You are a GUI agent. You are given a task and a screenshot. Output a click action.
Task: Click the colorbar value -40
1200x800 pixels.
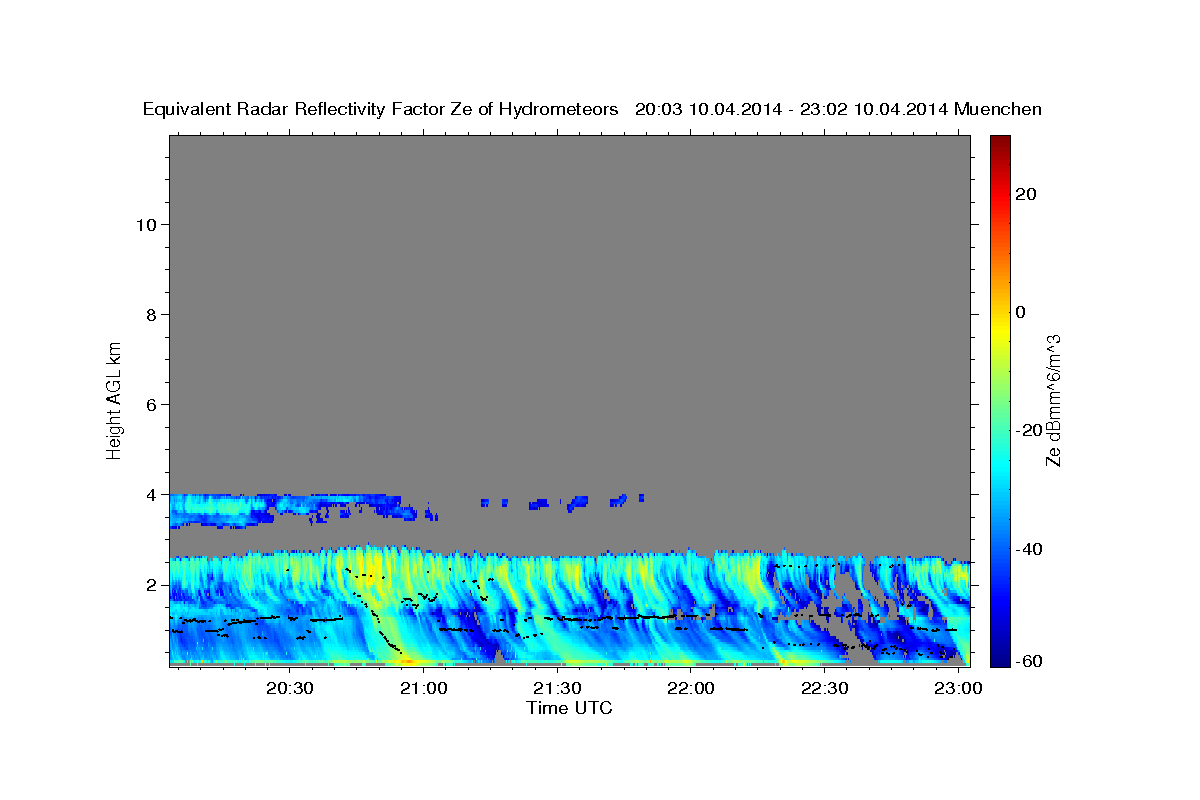tap(1029, 549)
